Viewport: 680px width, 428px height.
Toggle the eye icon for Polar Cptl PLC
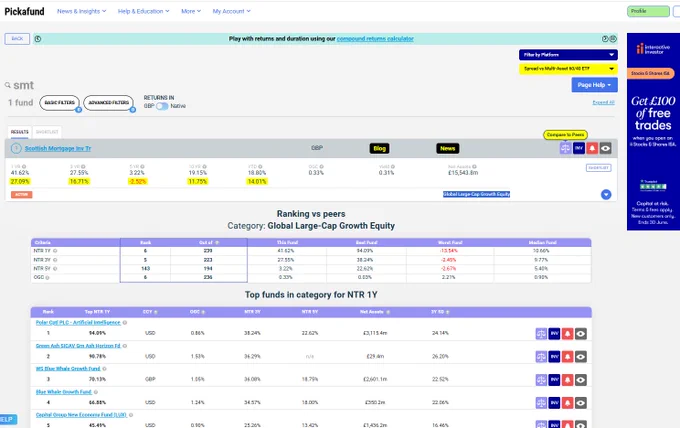581,333
